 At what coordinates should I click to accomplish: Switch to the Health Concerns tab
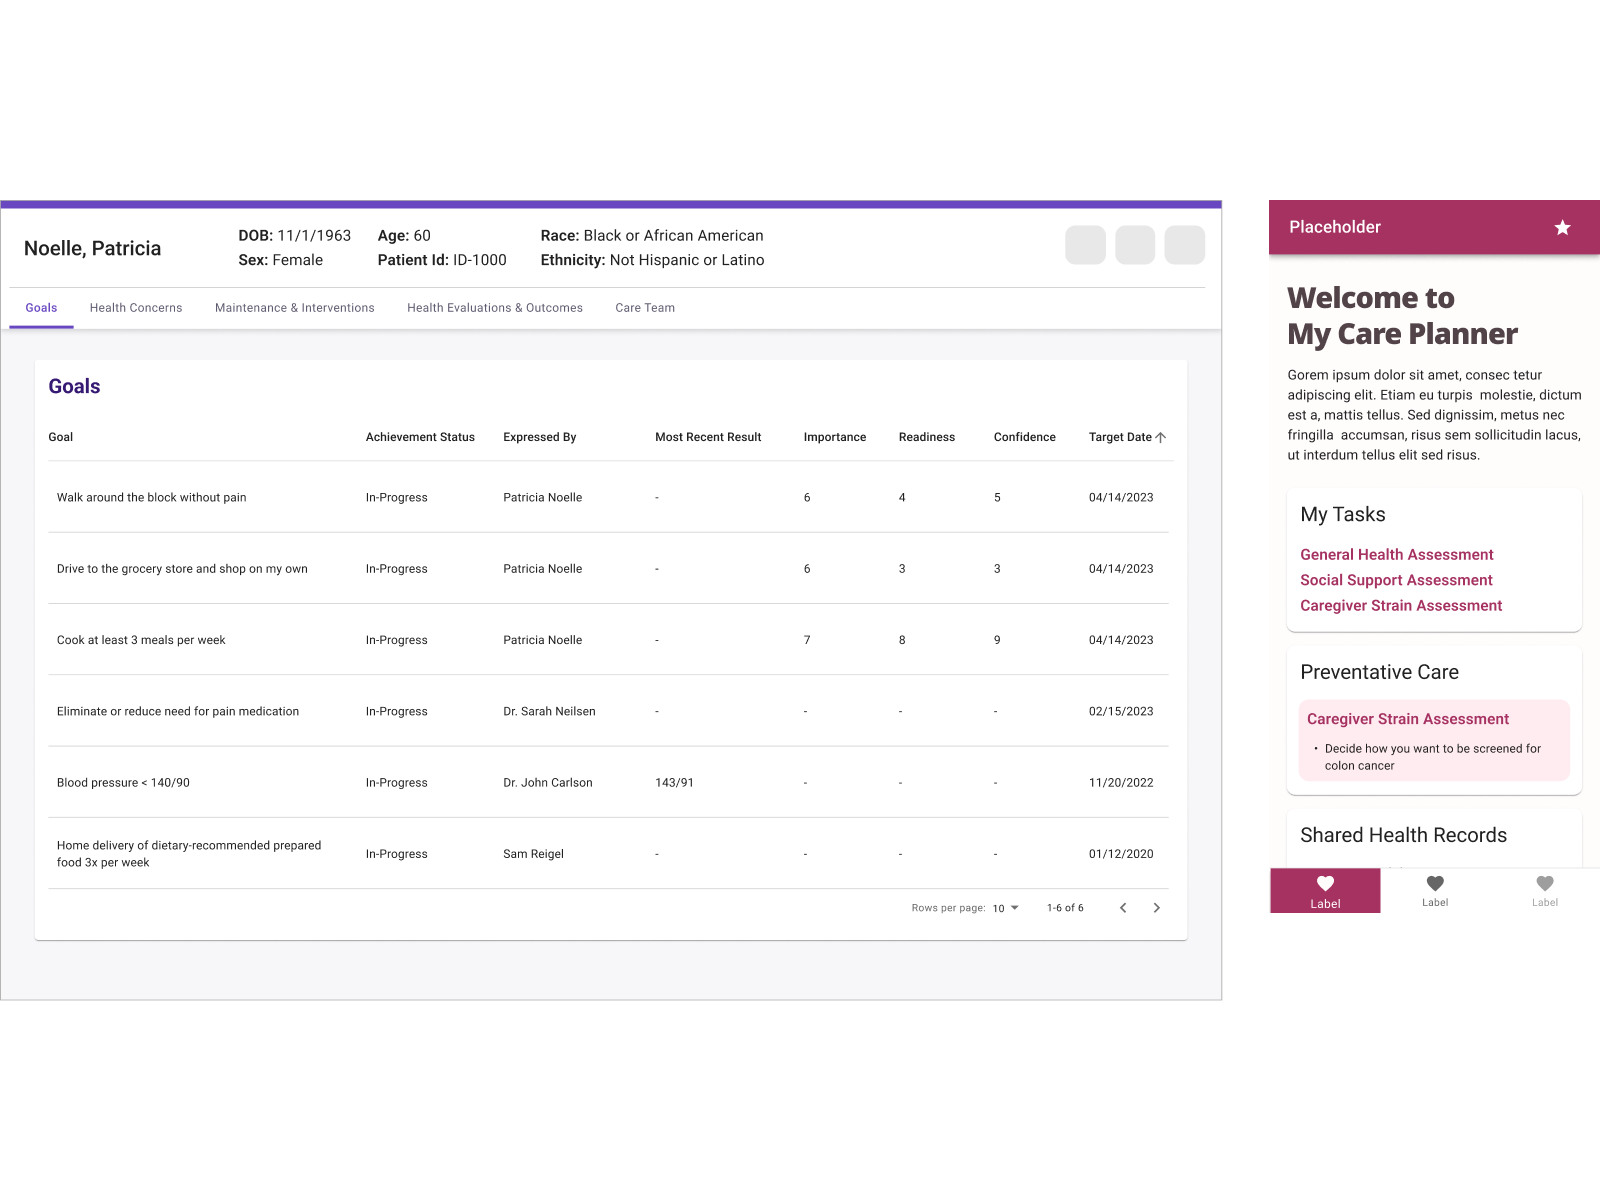click(136, 308)
